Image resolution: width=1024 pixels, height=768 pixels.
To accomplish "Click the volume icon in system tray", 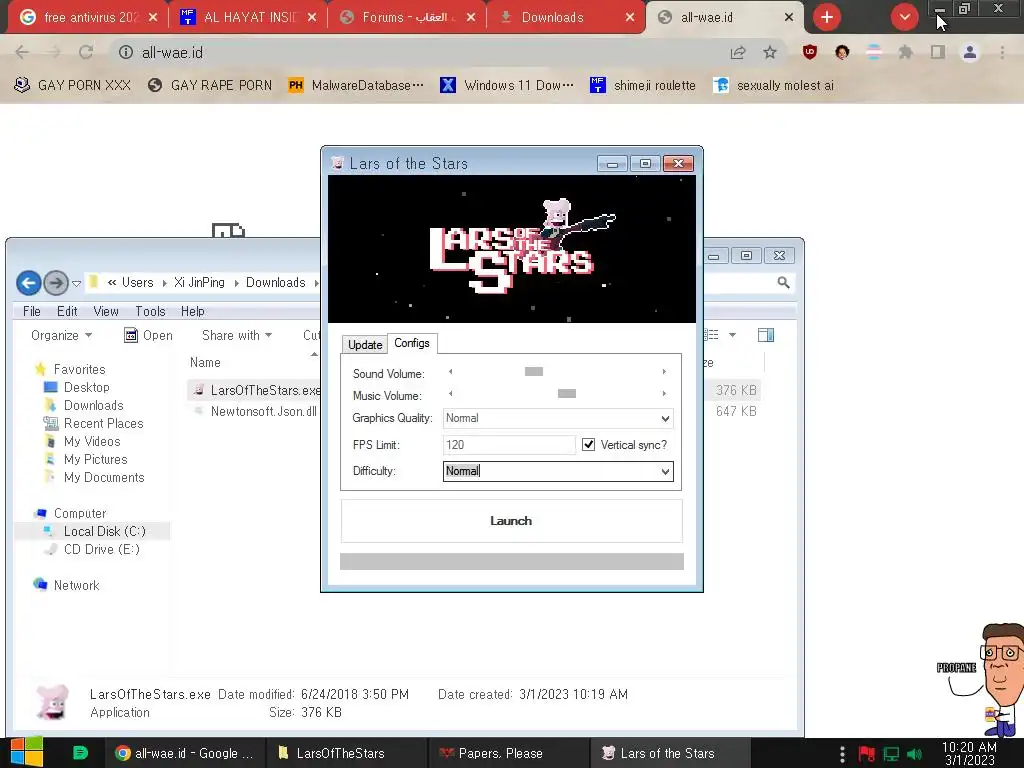I will coord(915,754).
